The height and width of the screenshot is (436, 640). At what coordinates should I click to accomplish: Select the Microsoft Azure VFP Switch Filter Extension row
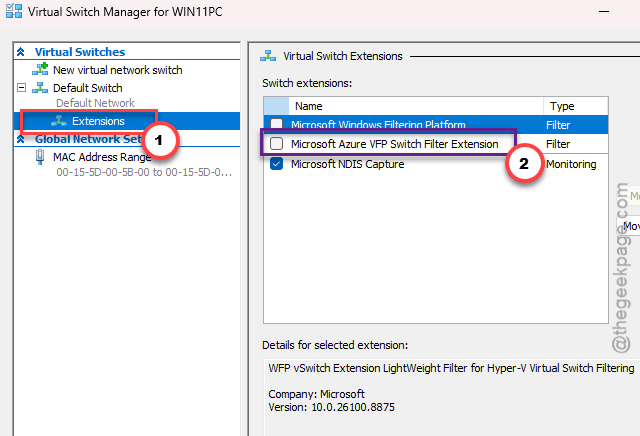coord(436,144)
